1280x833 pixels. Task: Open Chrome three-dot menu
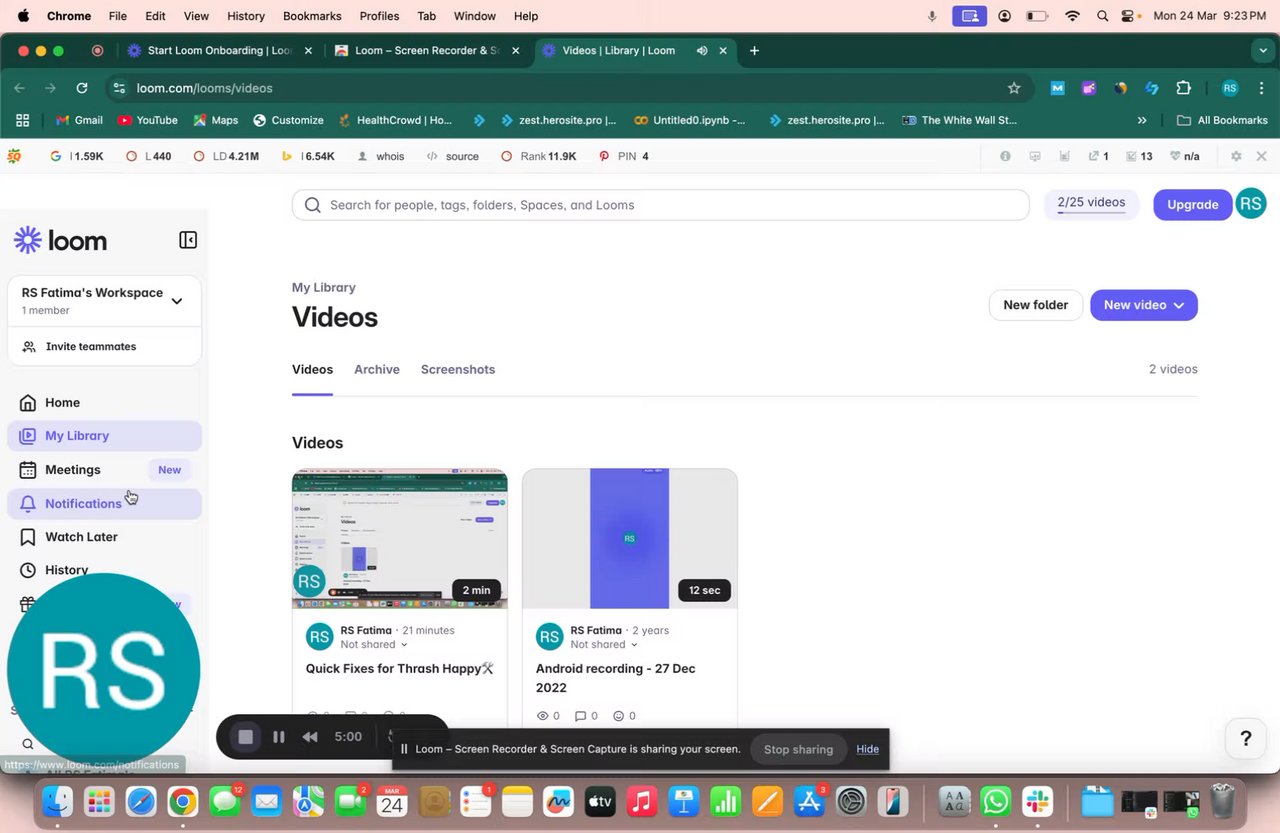click(x=1261, y=88)
